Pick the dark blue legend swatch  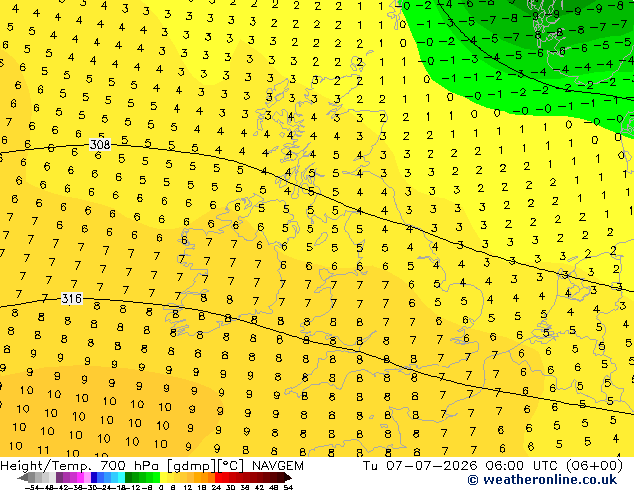(x=94, y=477)
